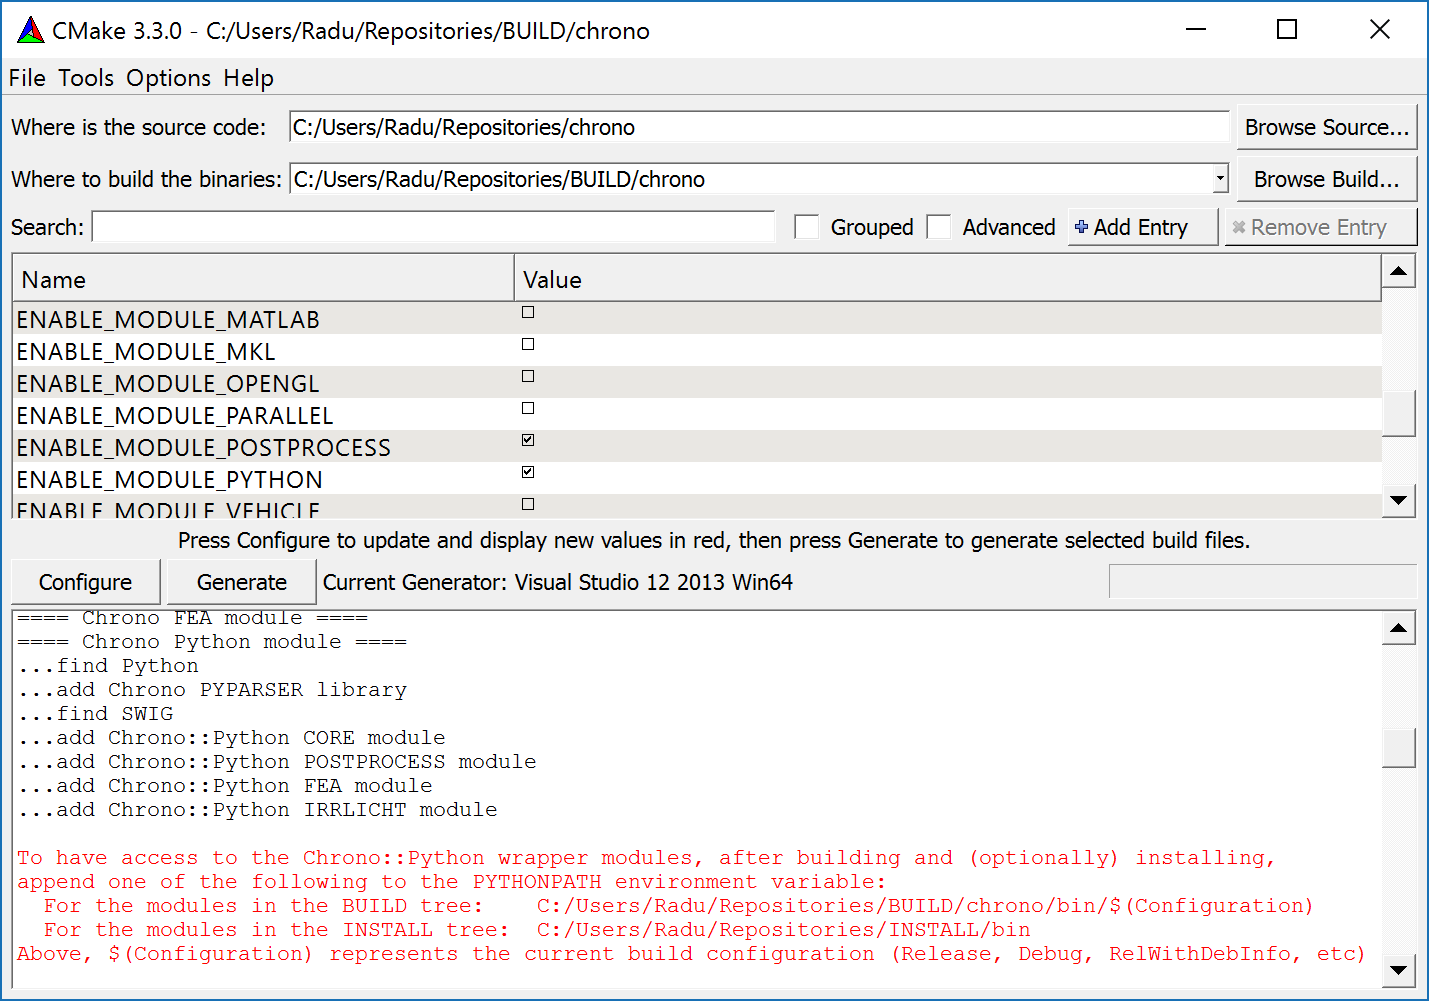The width and height of the screenshot is (1429, 1001).
Task: Click the build binaries path field
Action: [751, 179]
